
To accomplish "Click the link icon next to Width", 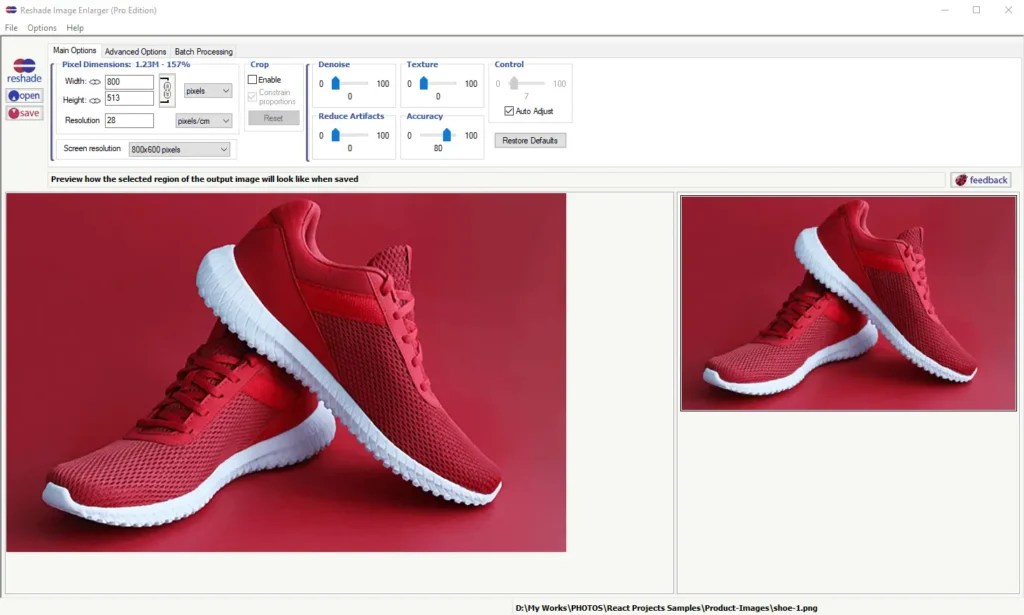I will [x=96, y=82].
